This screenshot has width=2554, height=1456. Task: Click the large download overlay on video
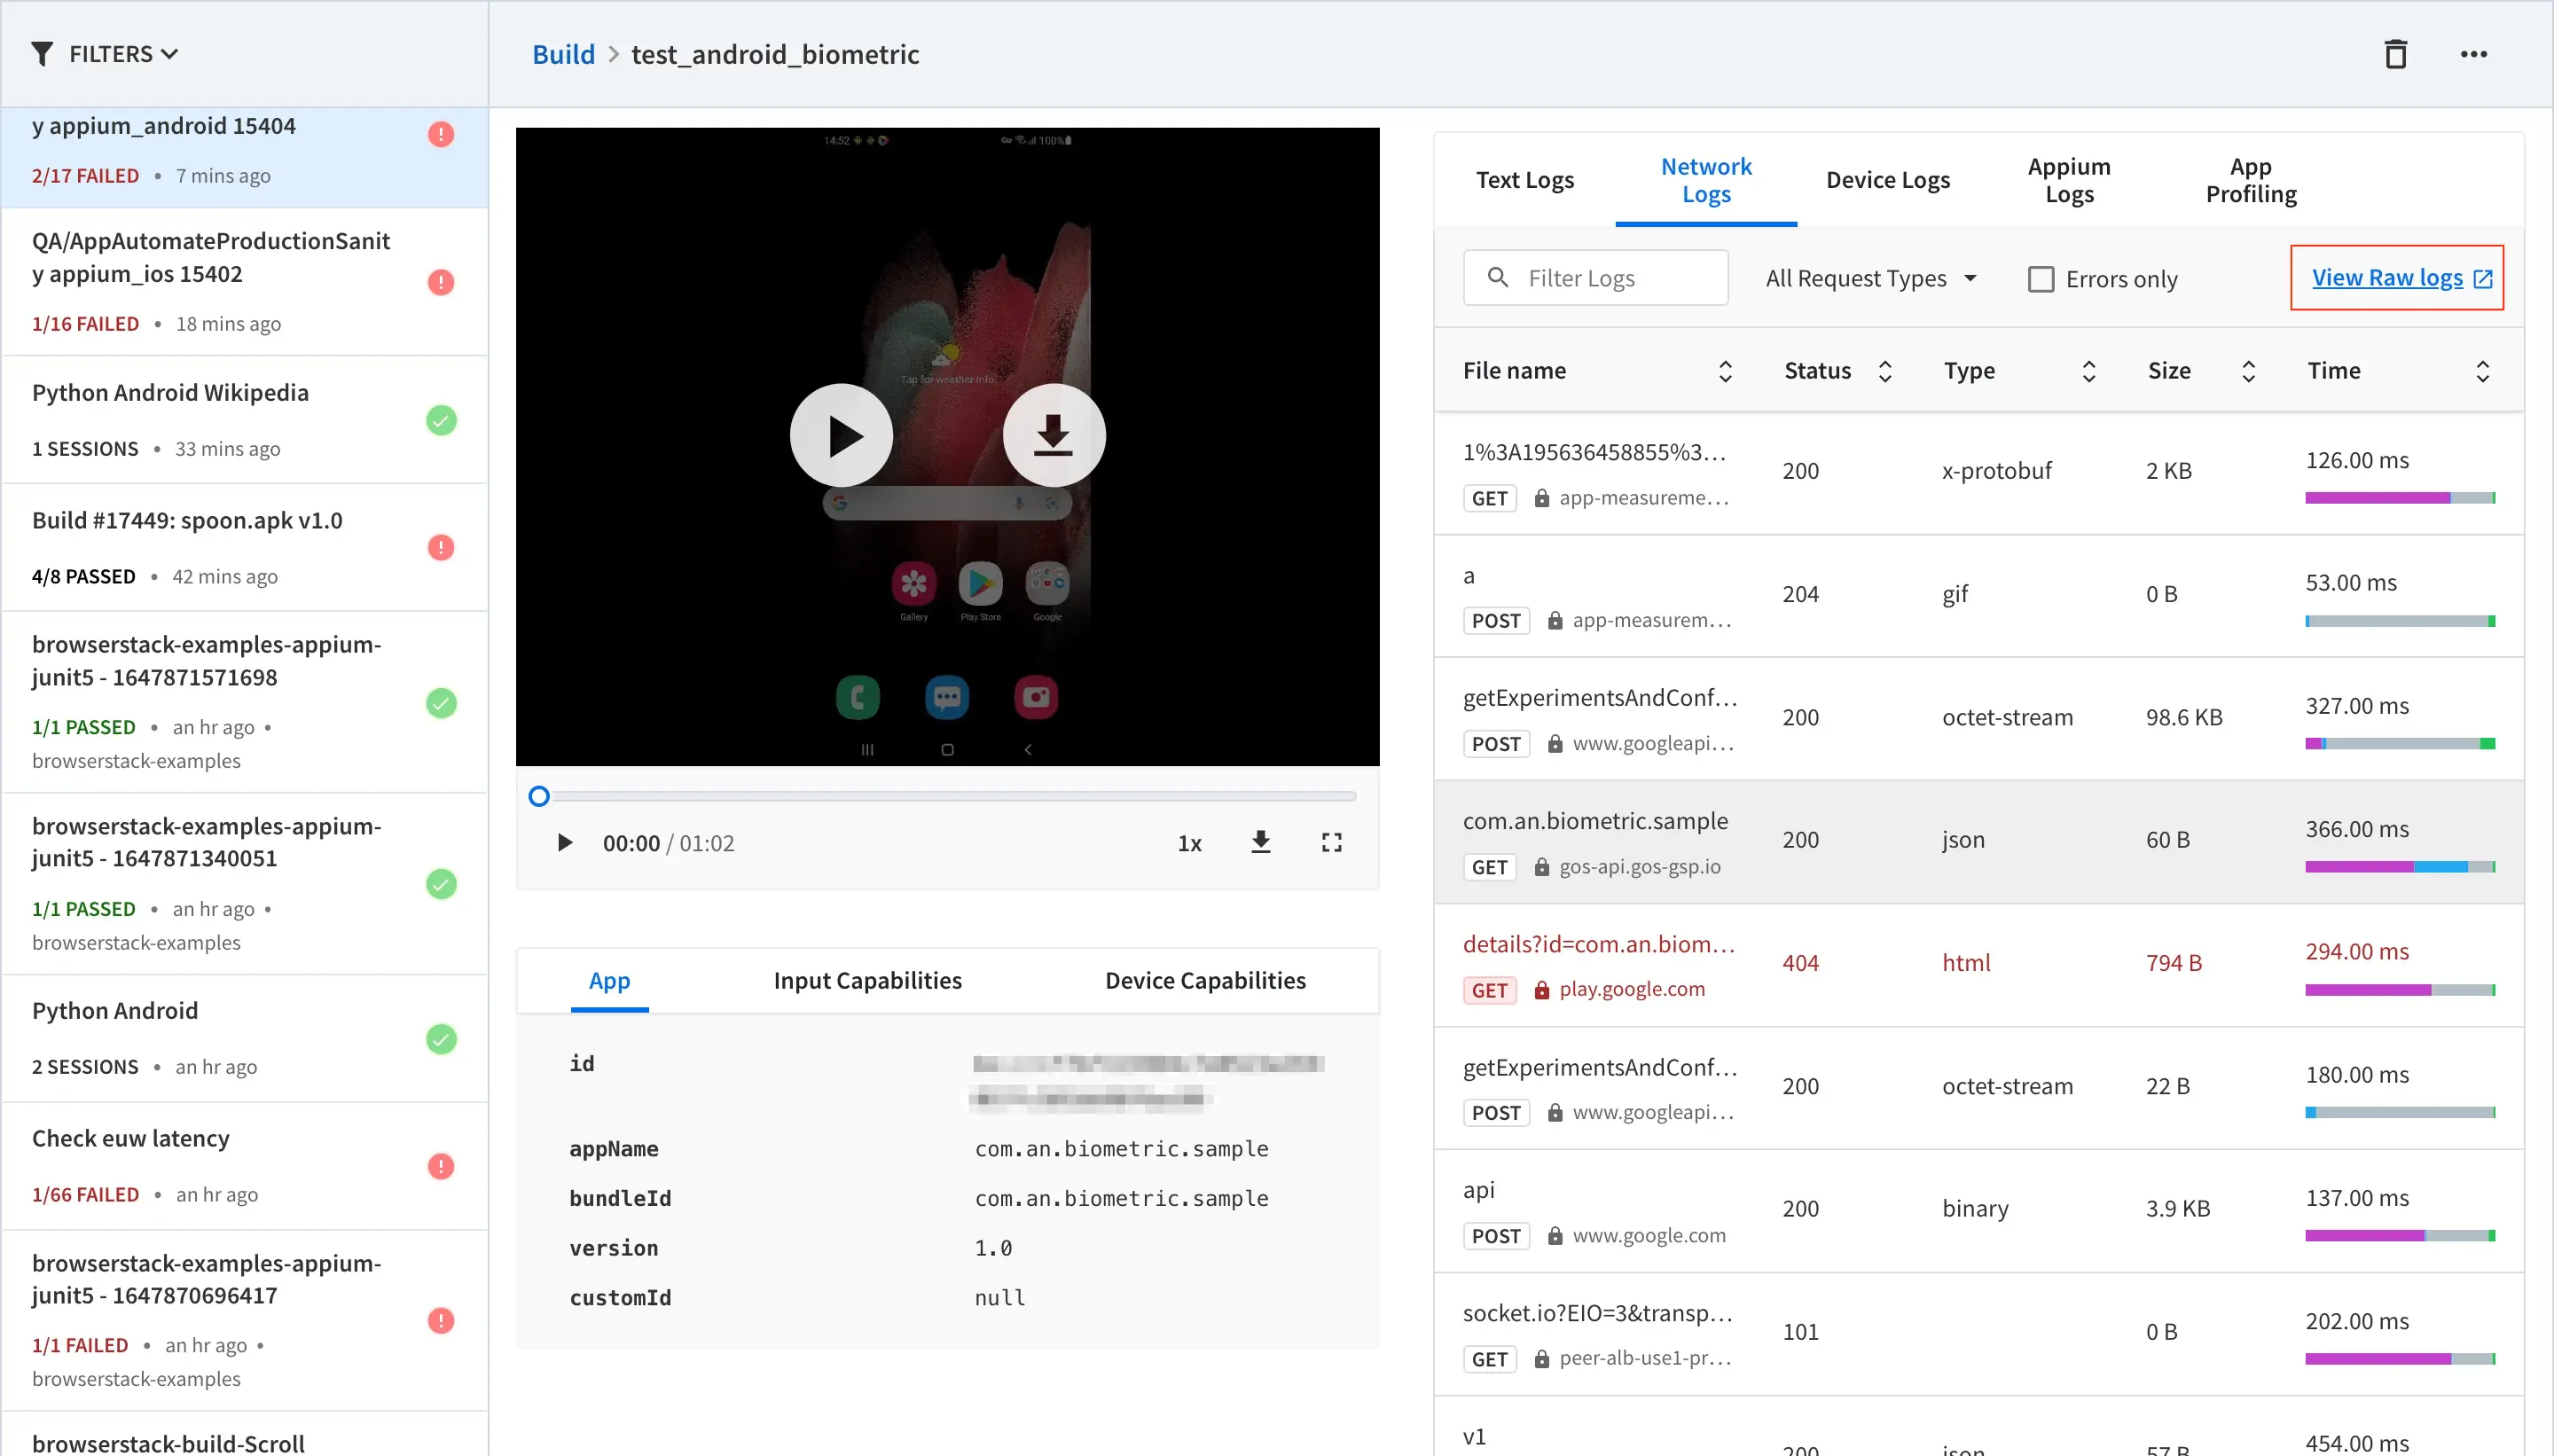1053,436
